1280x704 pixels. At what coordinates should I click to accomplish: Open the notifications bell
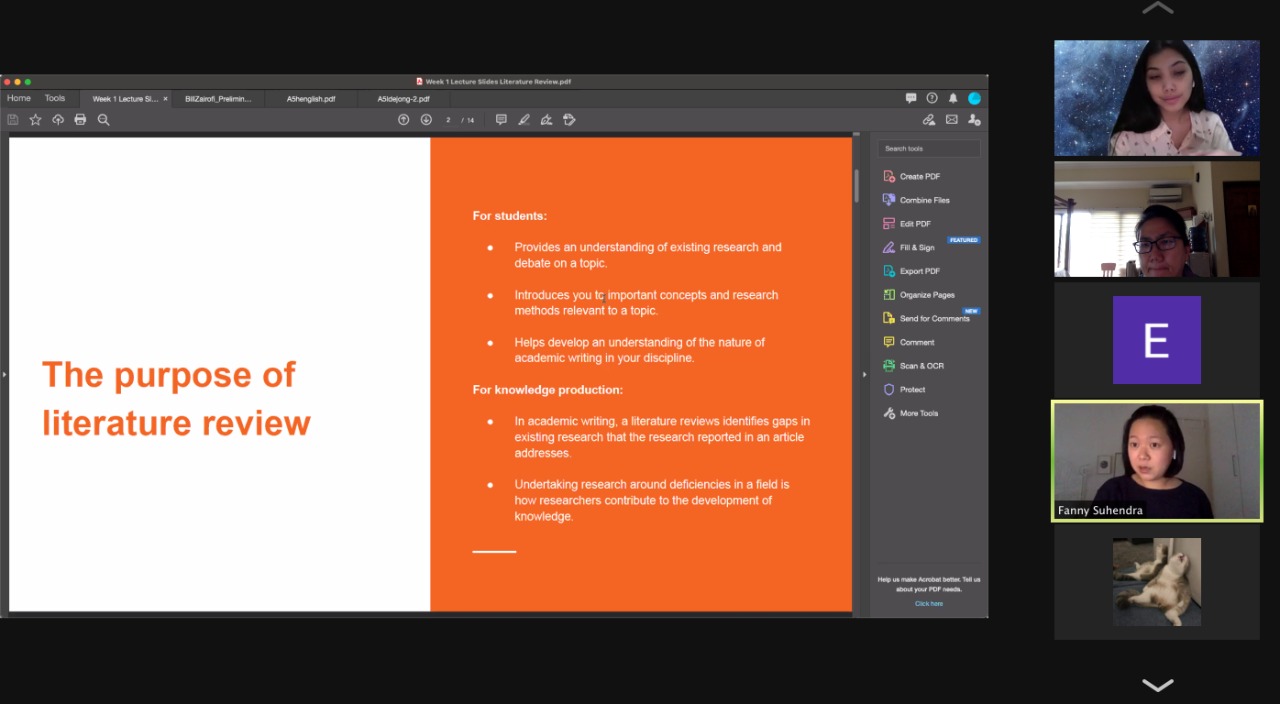pos(953,98)
